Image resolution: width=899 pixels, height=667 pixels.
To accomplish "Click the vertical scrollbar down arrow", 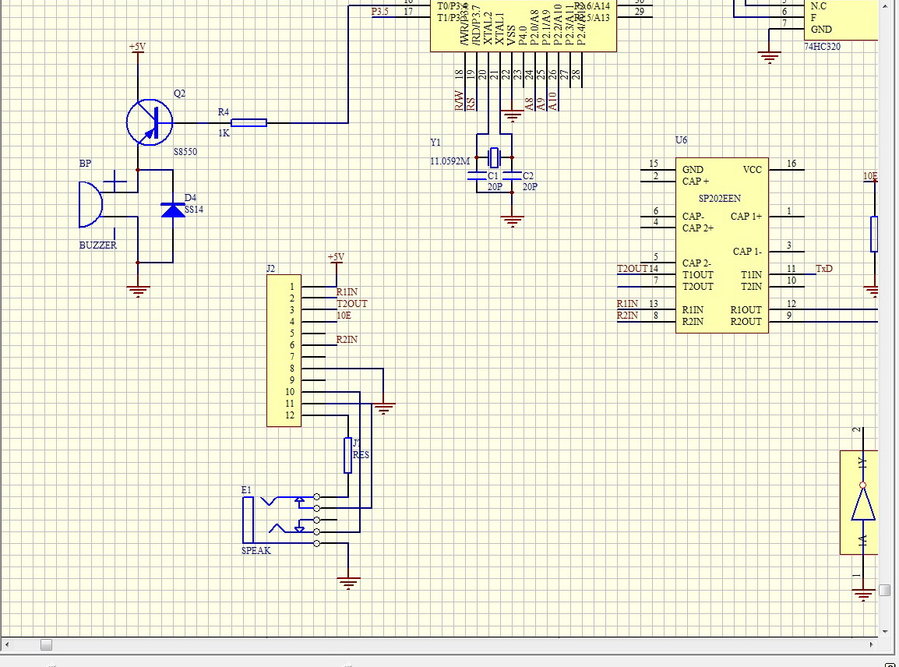I will tap(885, 631).
